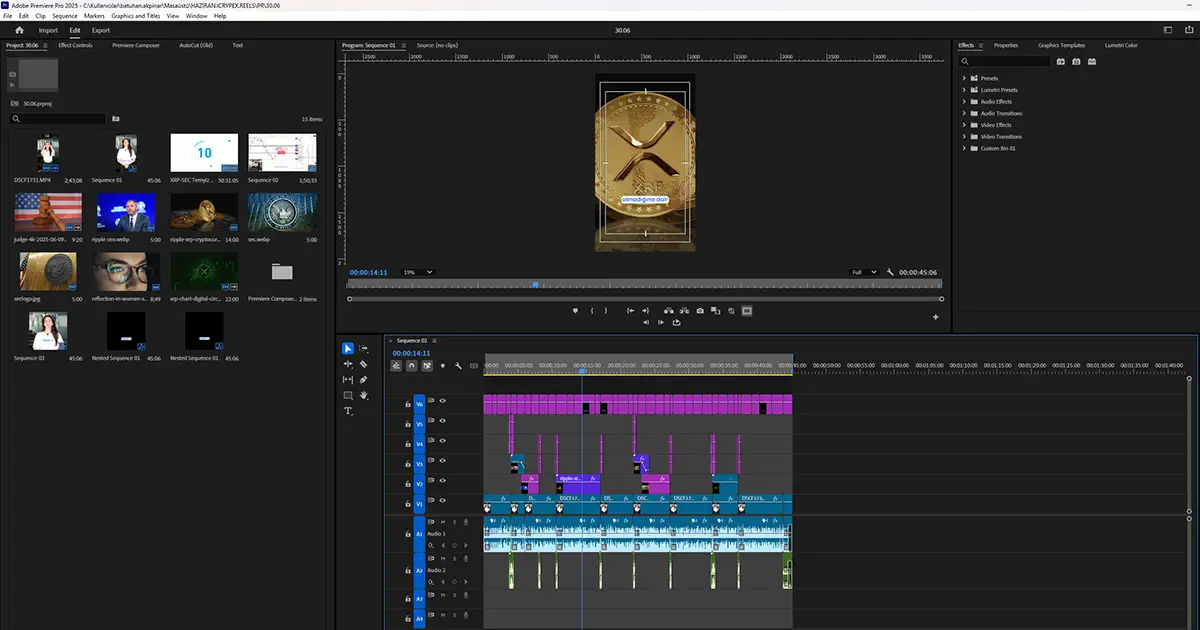Select the Razor tool
1200x630 pixels.
point(363,364)
